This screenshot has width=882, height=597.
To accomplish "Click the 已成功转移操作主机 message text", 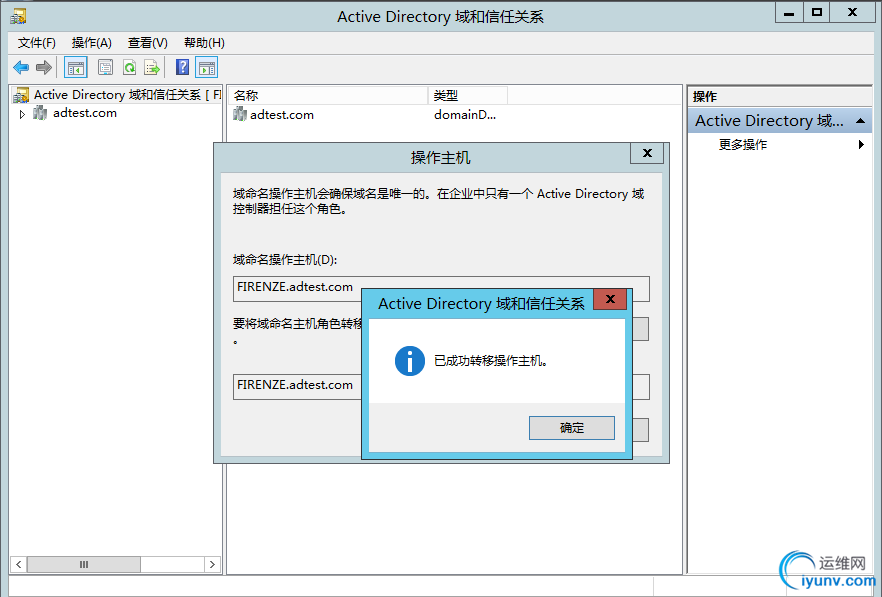I will point(490,361).
